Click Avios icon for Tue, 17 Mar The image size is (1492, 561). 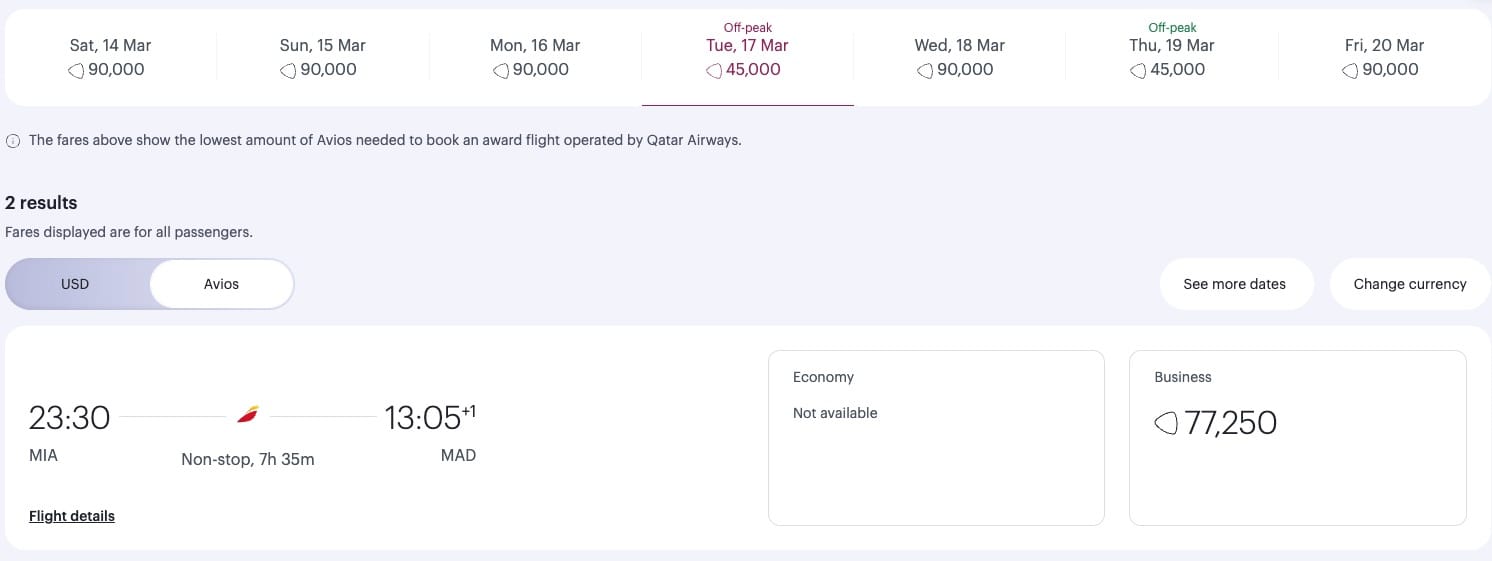[x=714, y=71]
